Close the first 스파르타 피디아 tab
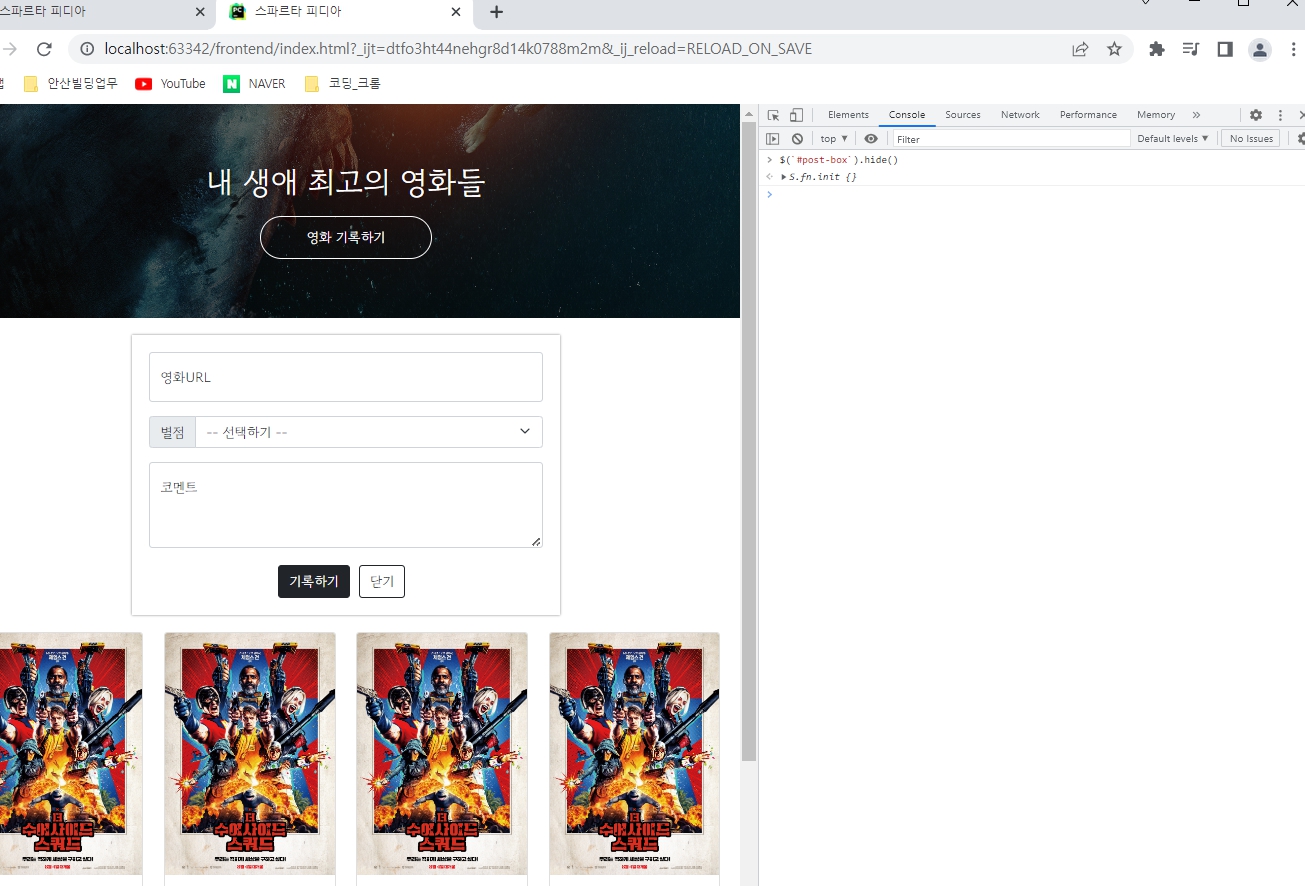The width and height of the screenshot is (1305, 886). click(x=201, y=12)
